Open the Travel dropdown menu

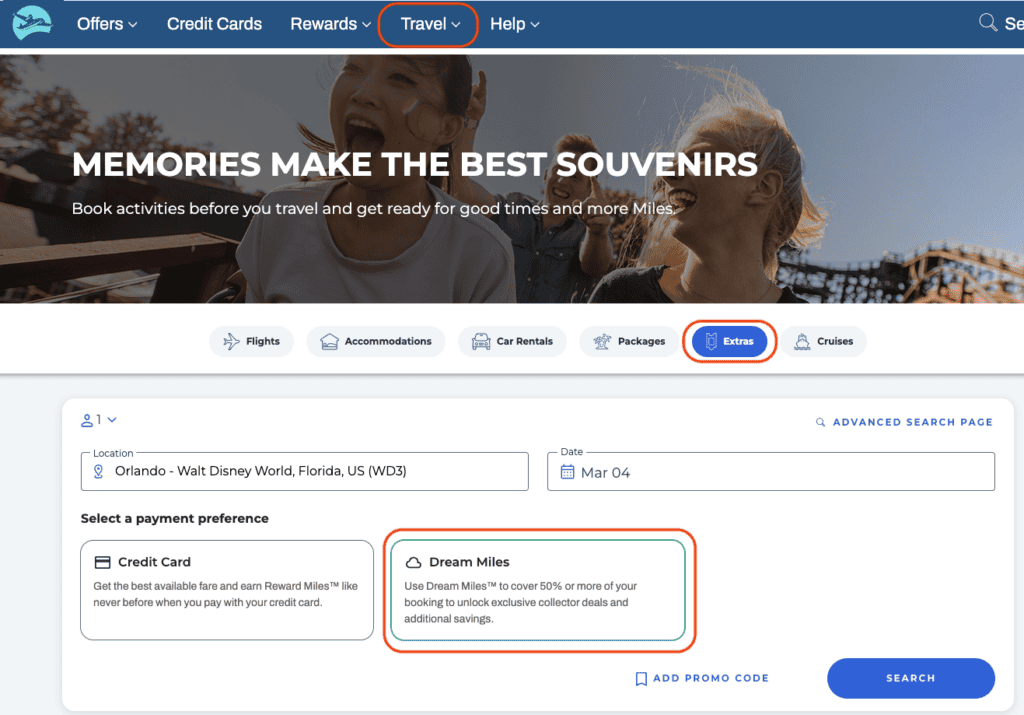[430, 24]
